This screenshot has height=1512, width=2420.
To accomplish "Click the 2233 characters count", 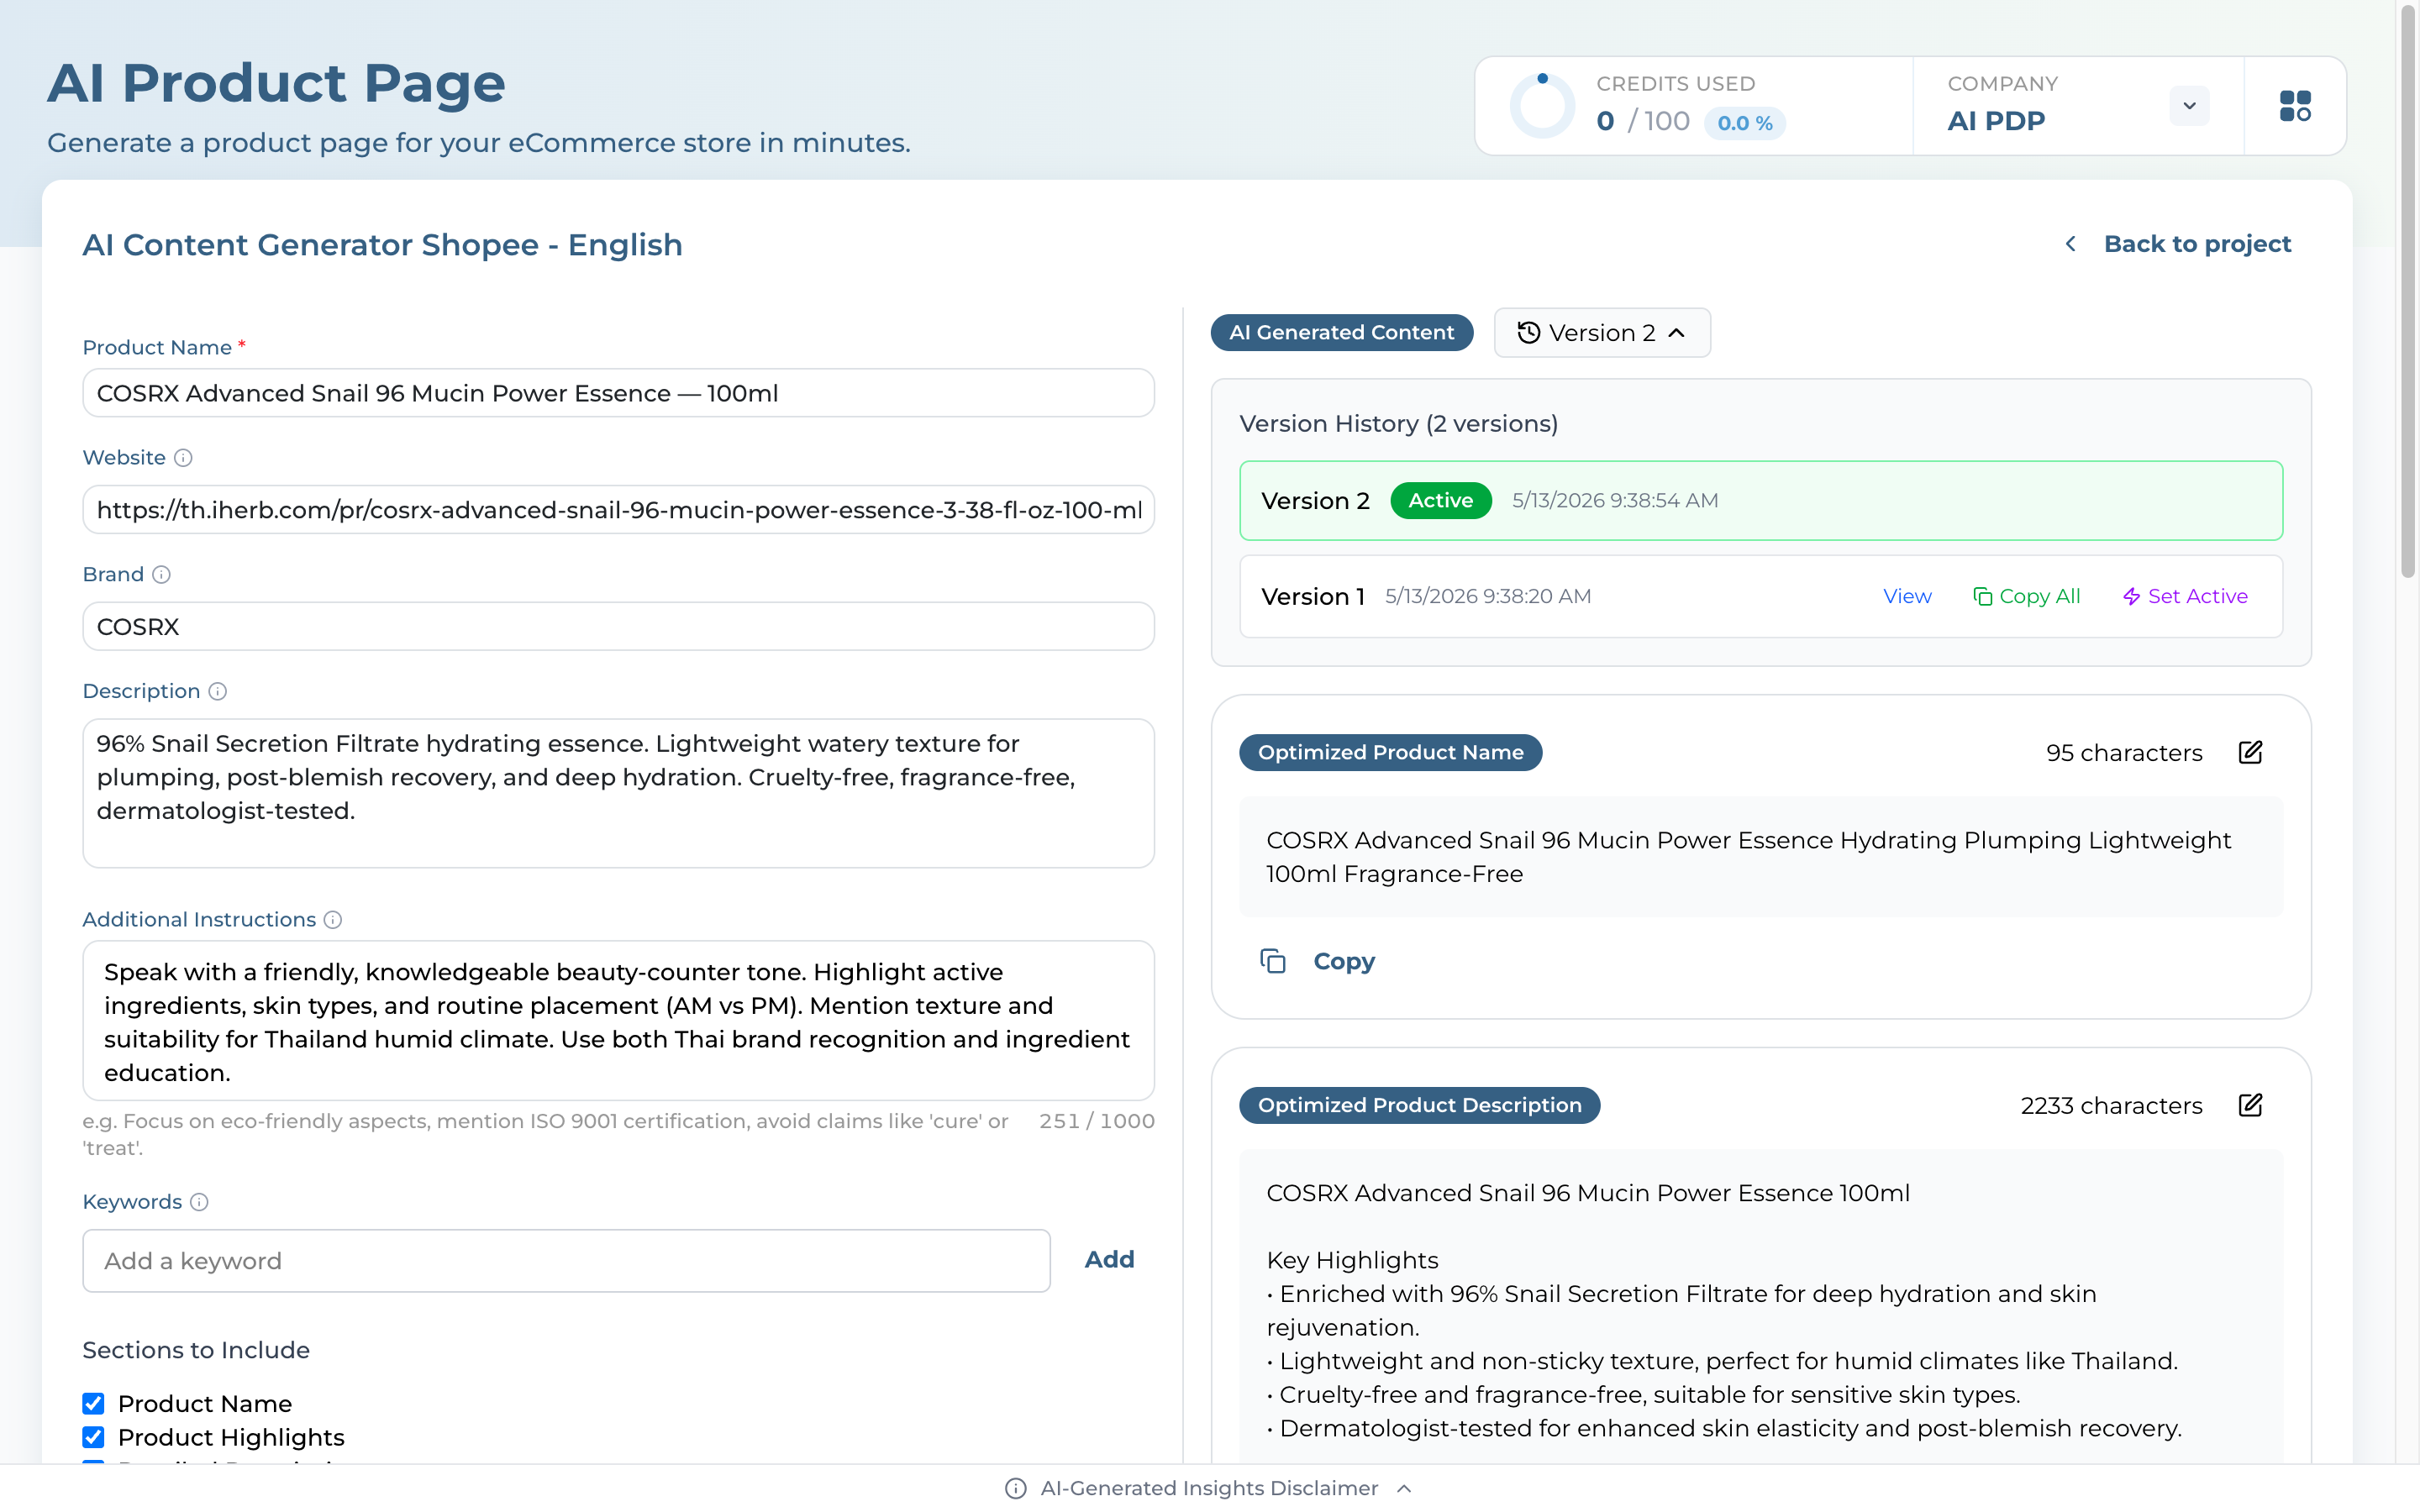I will (x=2111, y=1106).
